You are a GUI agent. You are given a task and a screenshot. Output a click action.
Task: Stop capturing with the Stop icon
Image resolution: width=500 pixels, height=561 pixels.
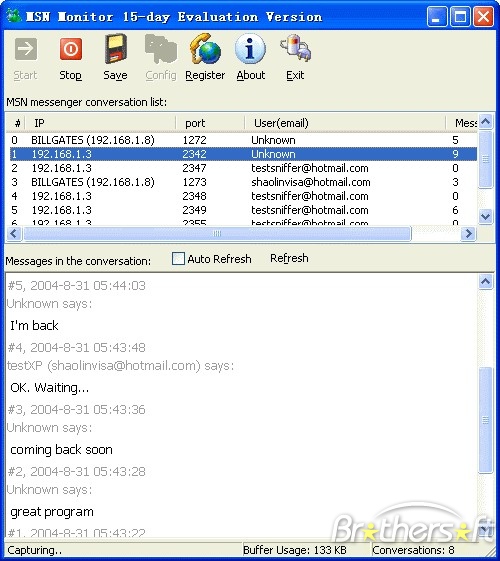(70, 49)
